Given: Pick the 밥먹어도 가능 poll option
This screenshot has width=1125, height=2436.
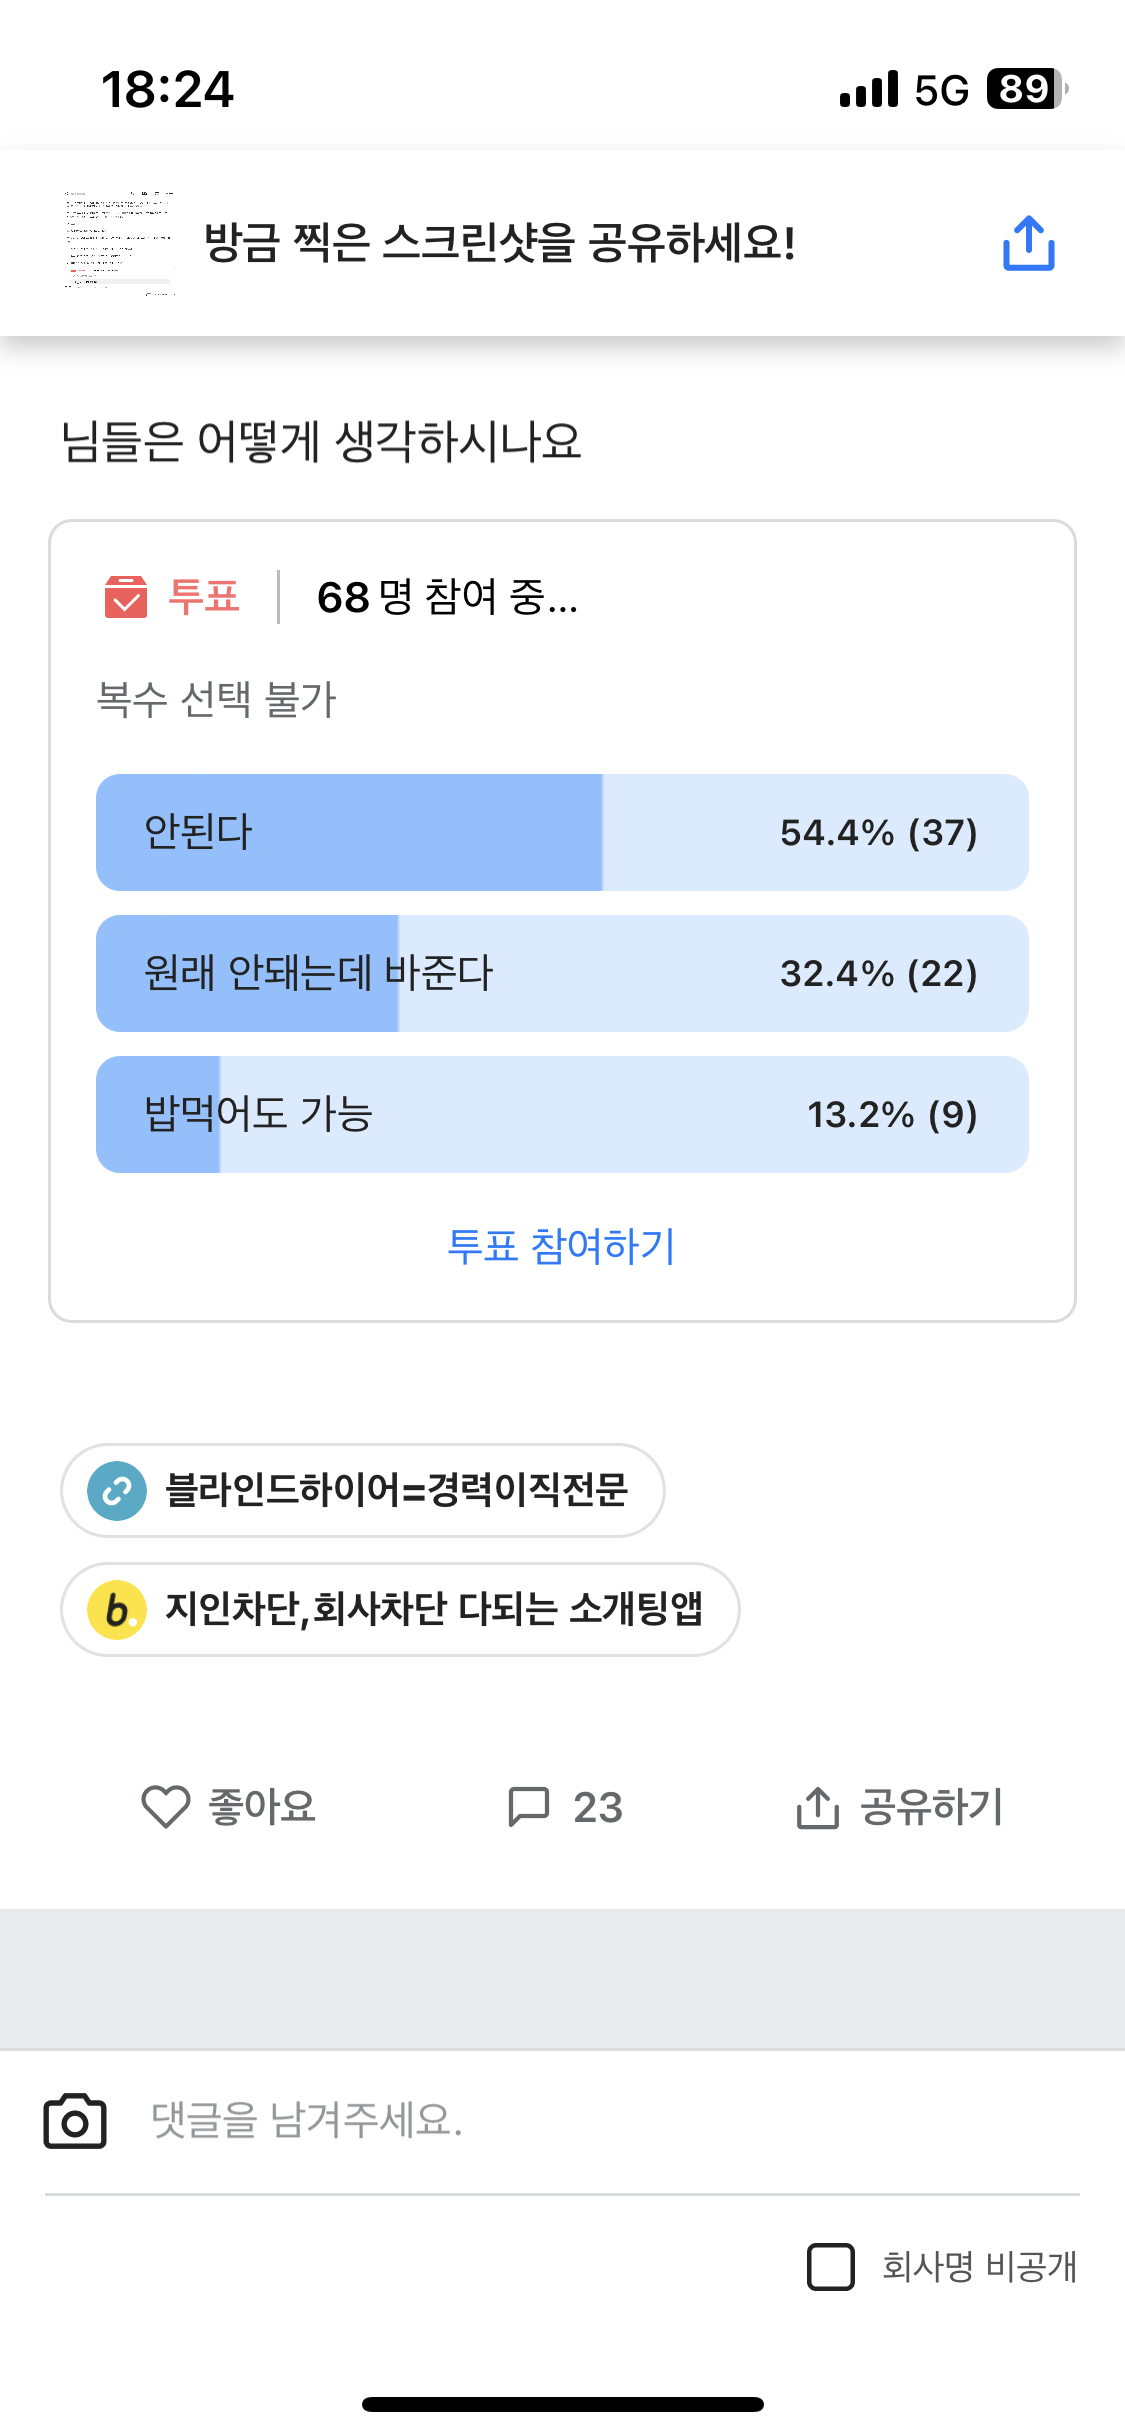Looking at the screenshot, I should (x=562, y=1114).
